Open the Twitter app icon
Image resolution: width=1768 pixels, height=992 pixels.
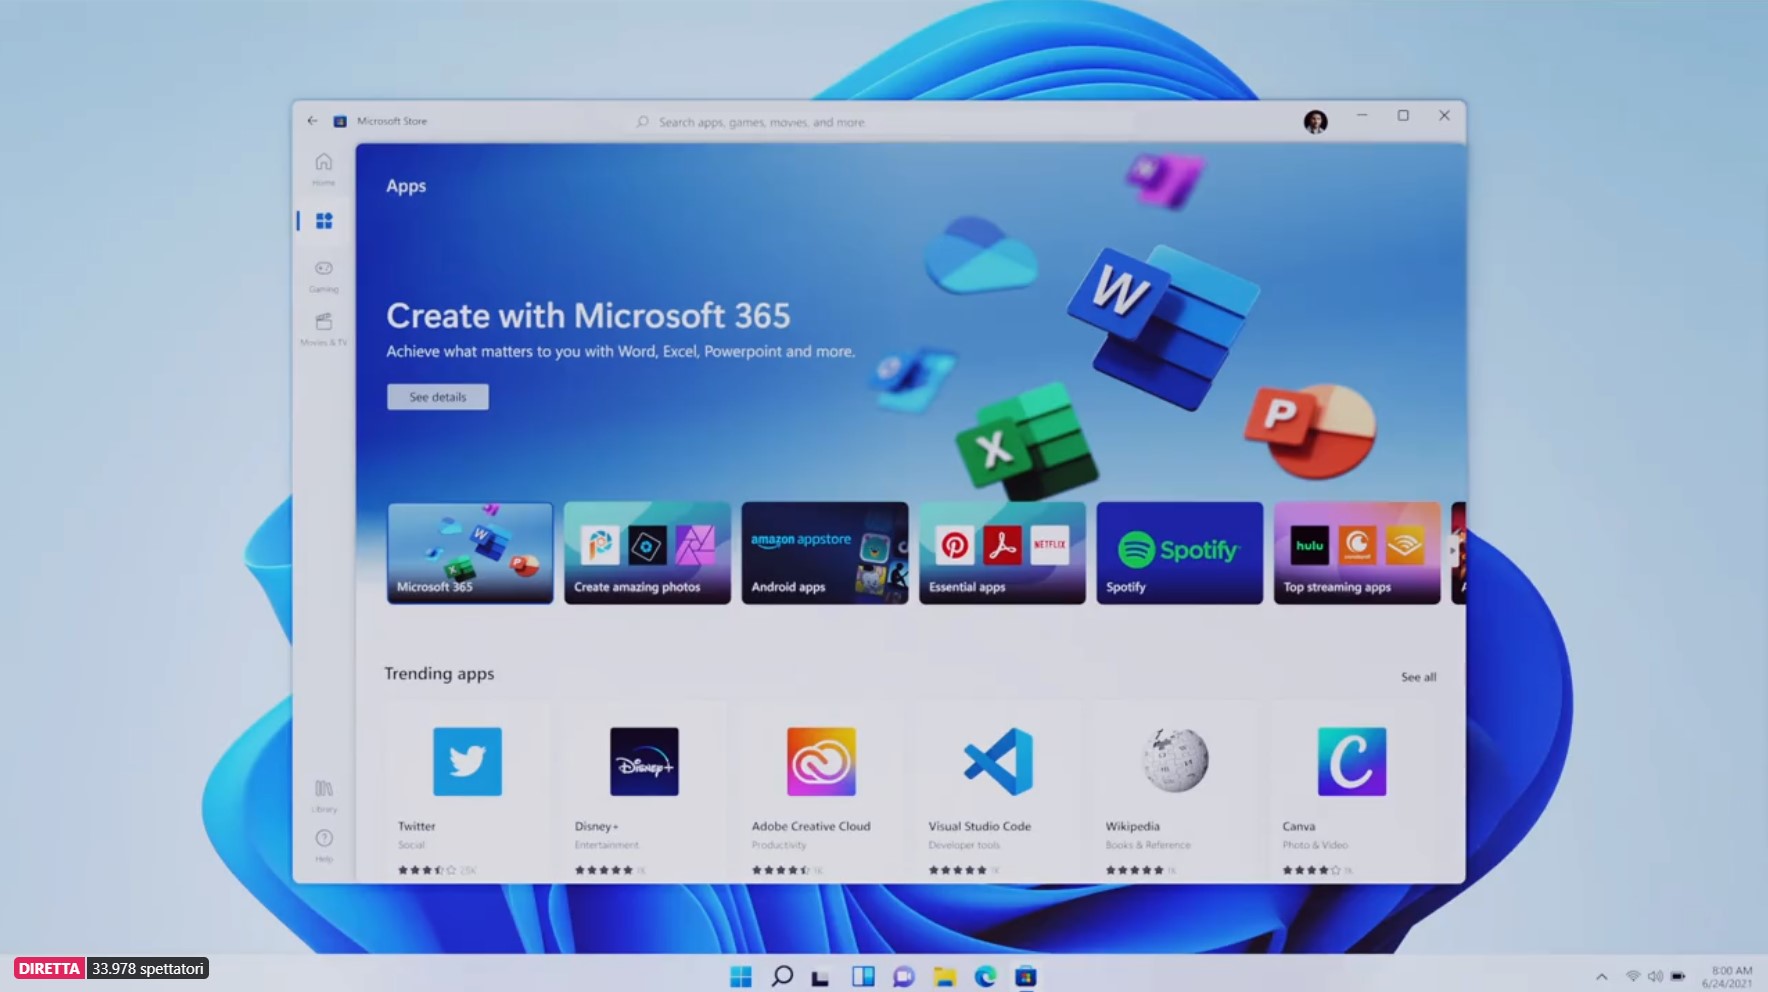(x=467, y=761)
